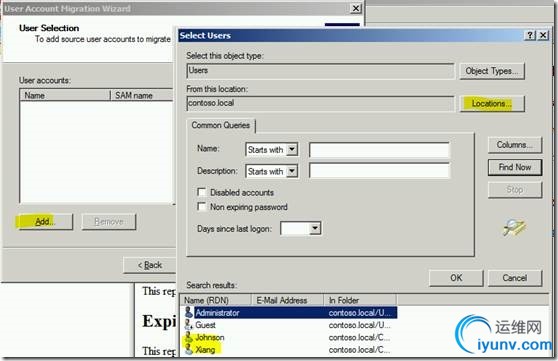The height and width of the screenshot is (361, 558).
Task: Sort by the Name (RDN) column header
Action: [x=216, y=300]
